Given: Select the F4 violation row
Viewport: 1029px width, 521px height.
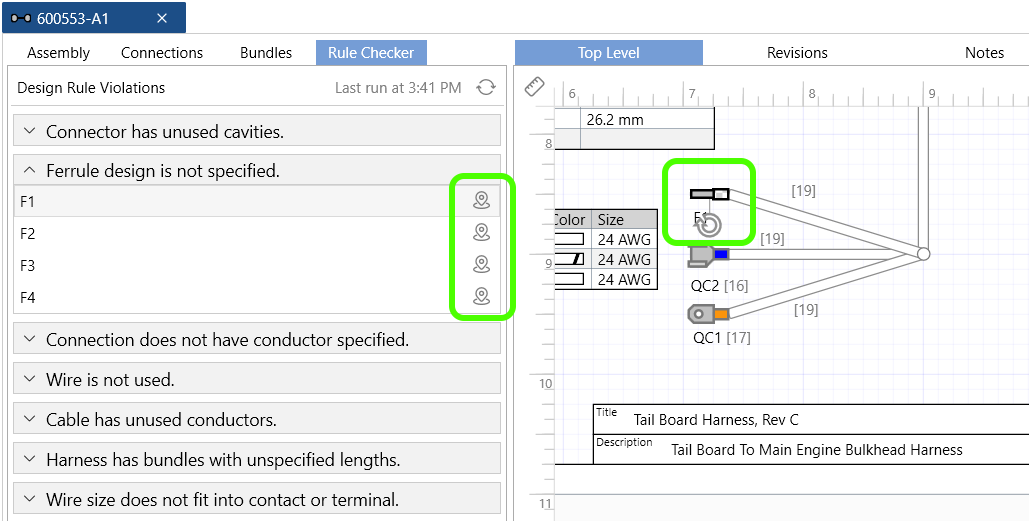Looking at the screenshot, I should [x=257, y=297].
